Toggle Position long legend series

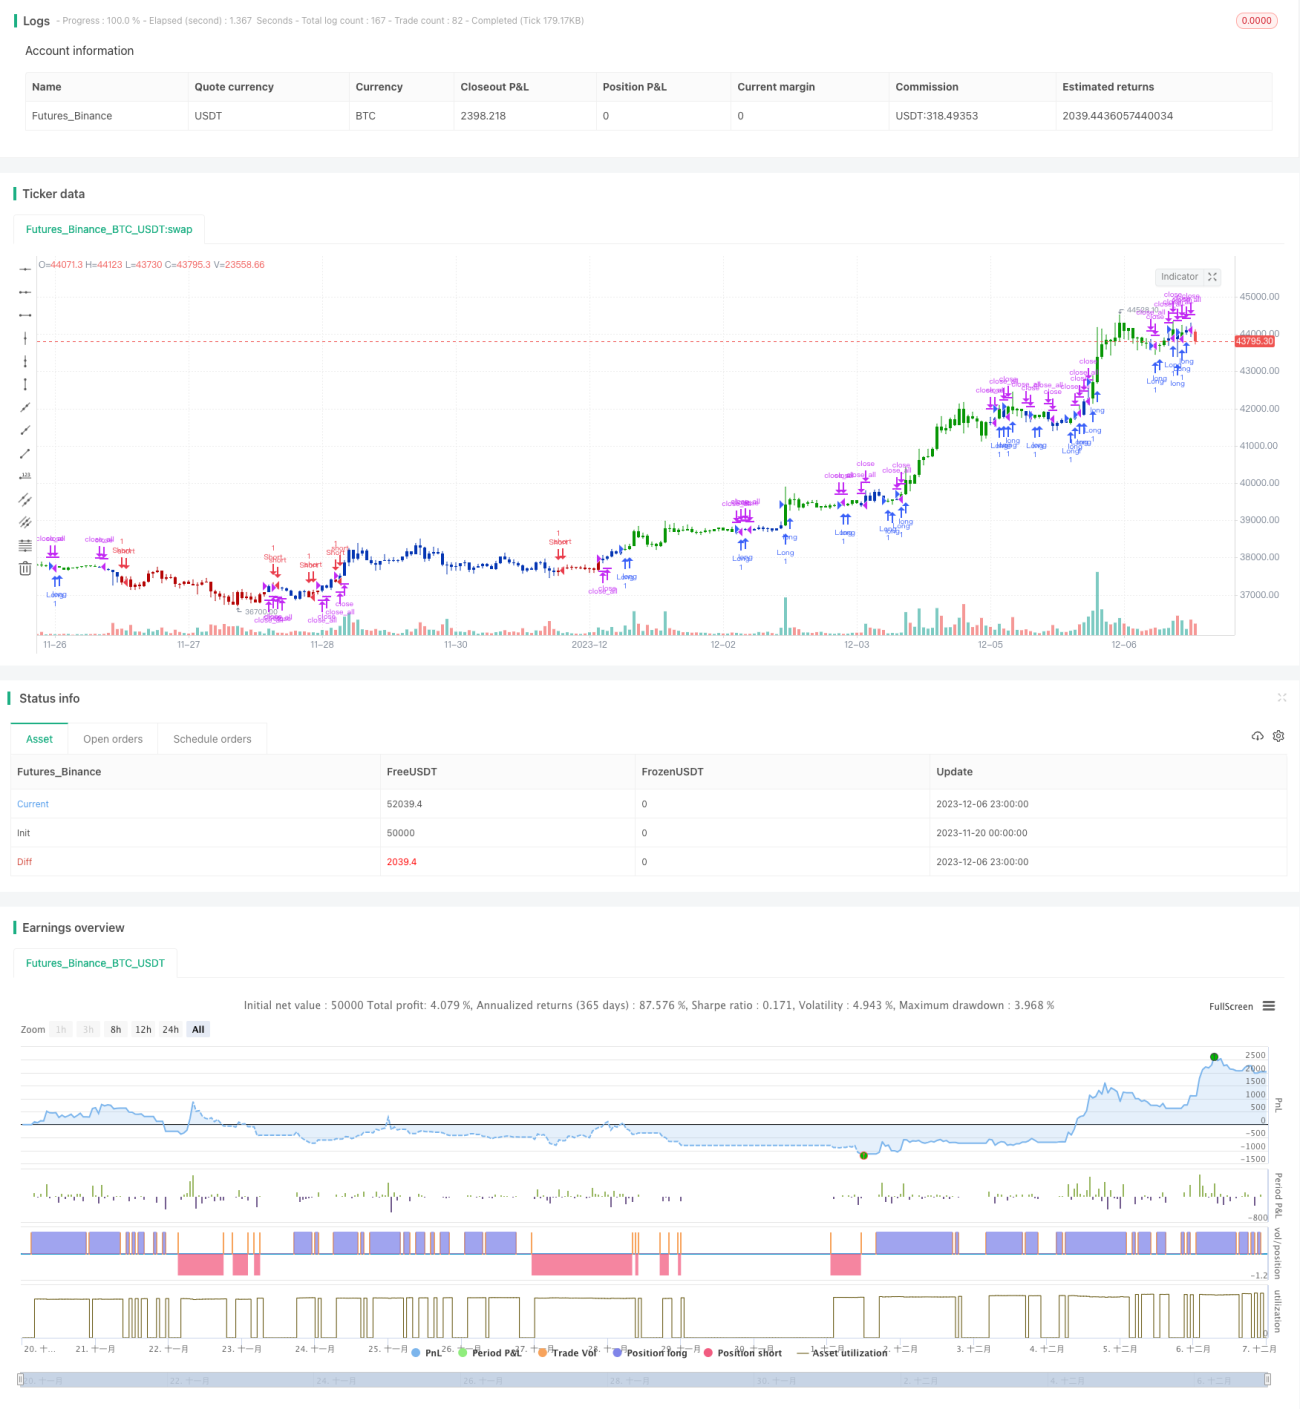point(650,1353)
